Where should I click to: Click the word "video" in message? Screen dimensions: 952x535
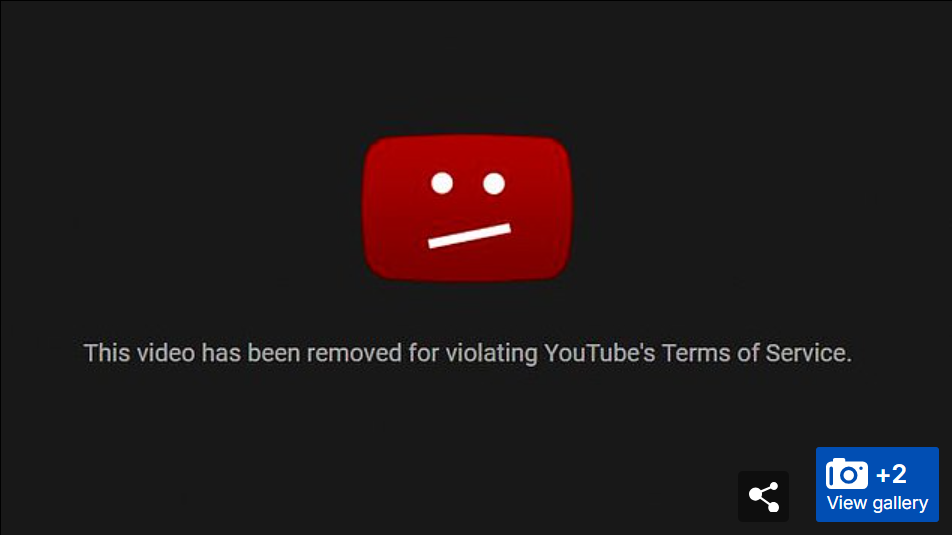coord(165,353)
